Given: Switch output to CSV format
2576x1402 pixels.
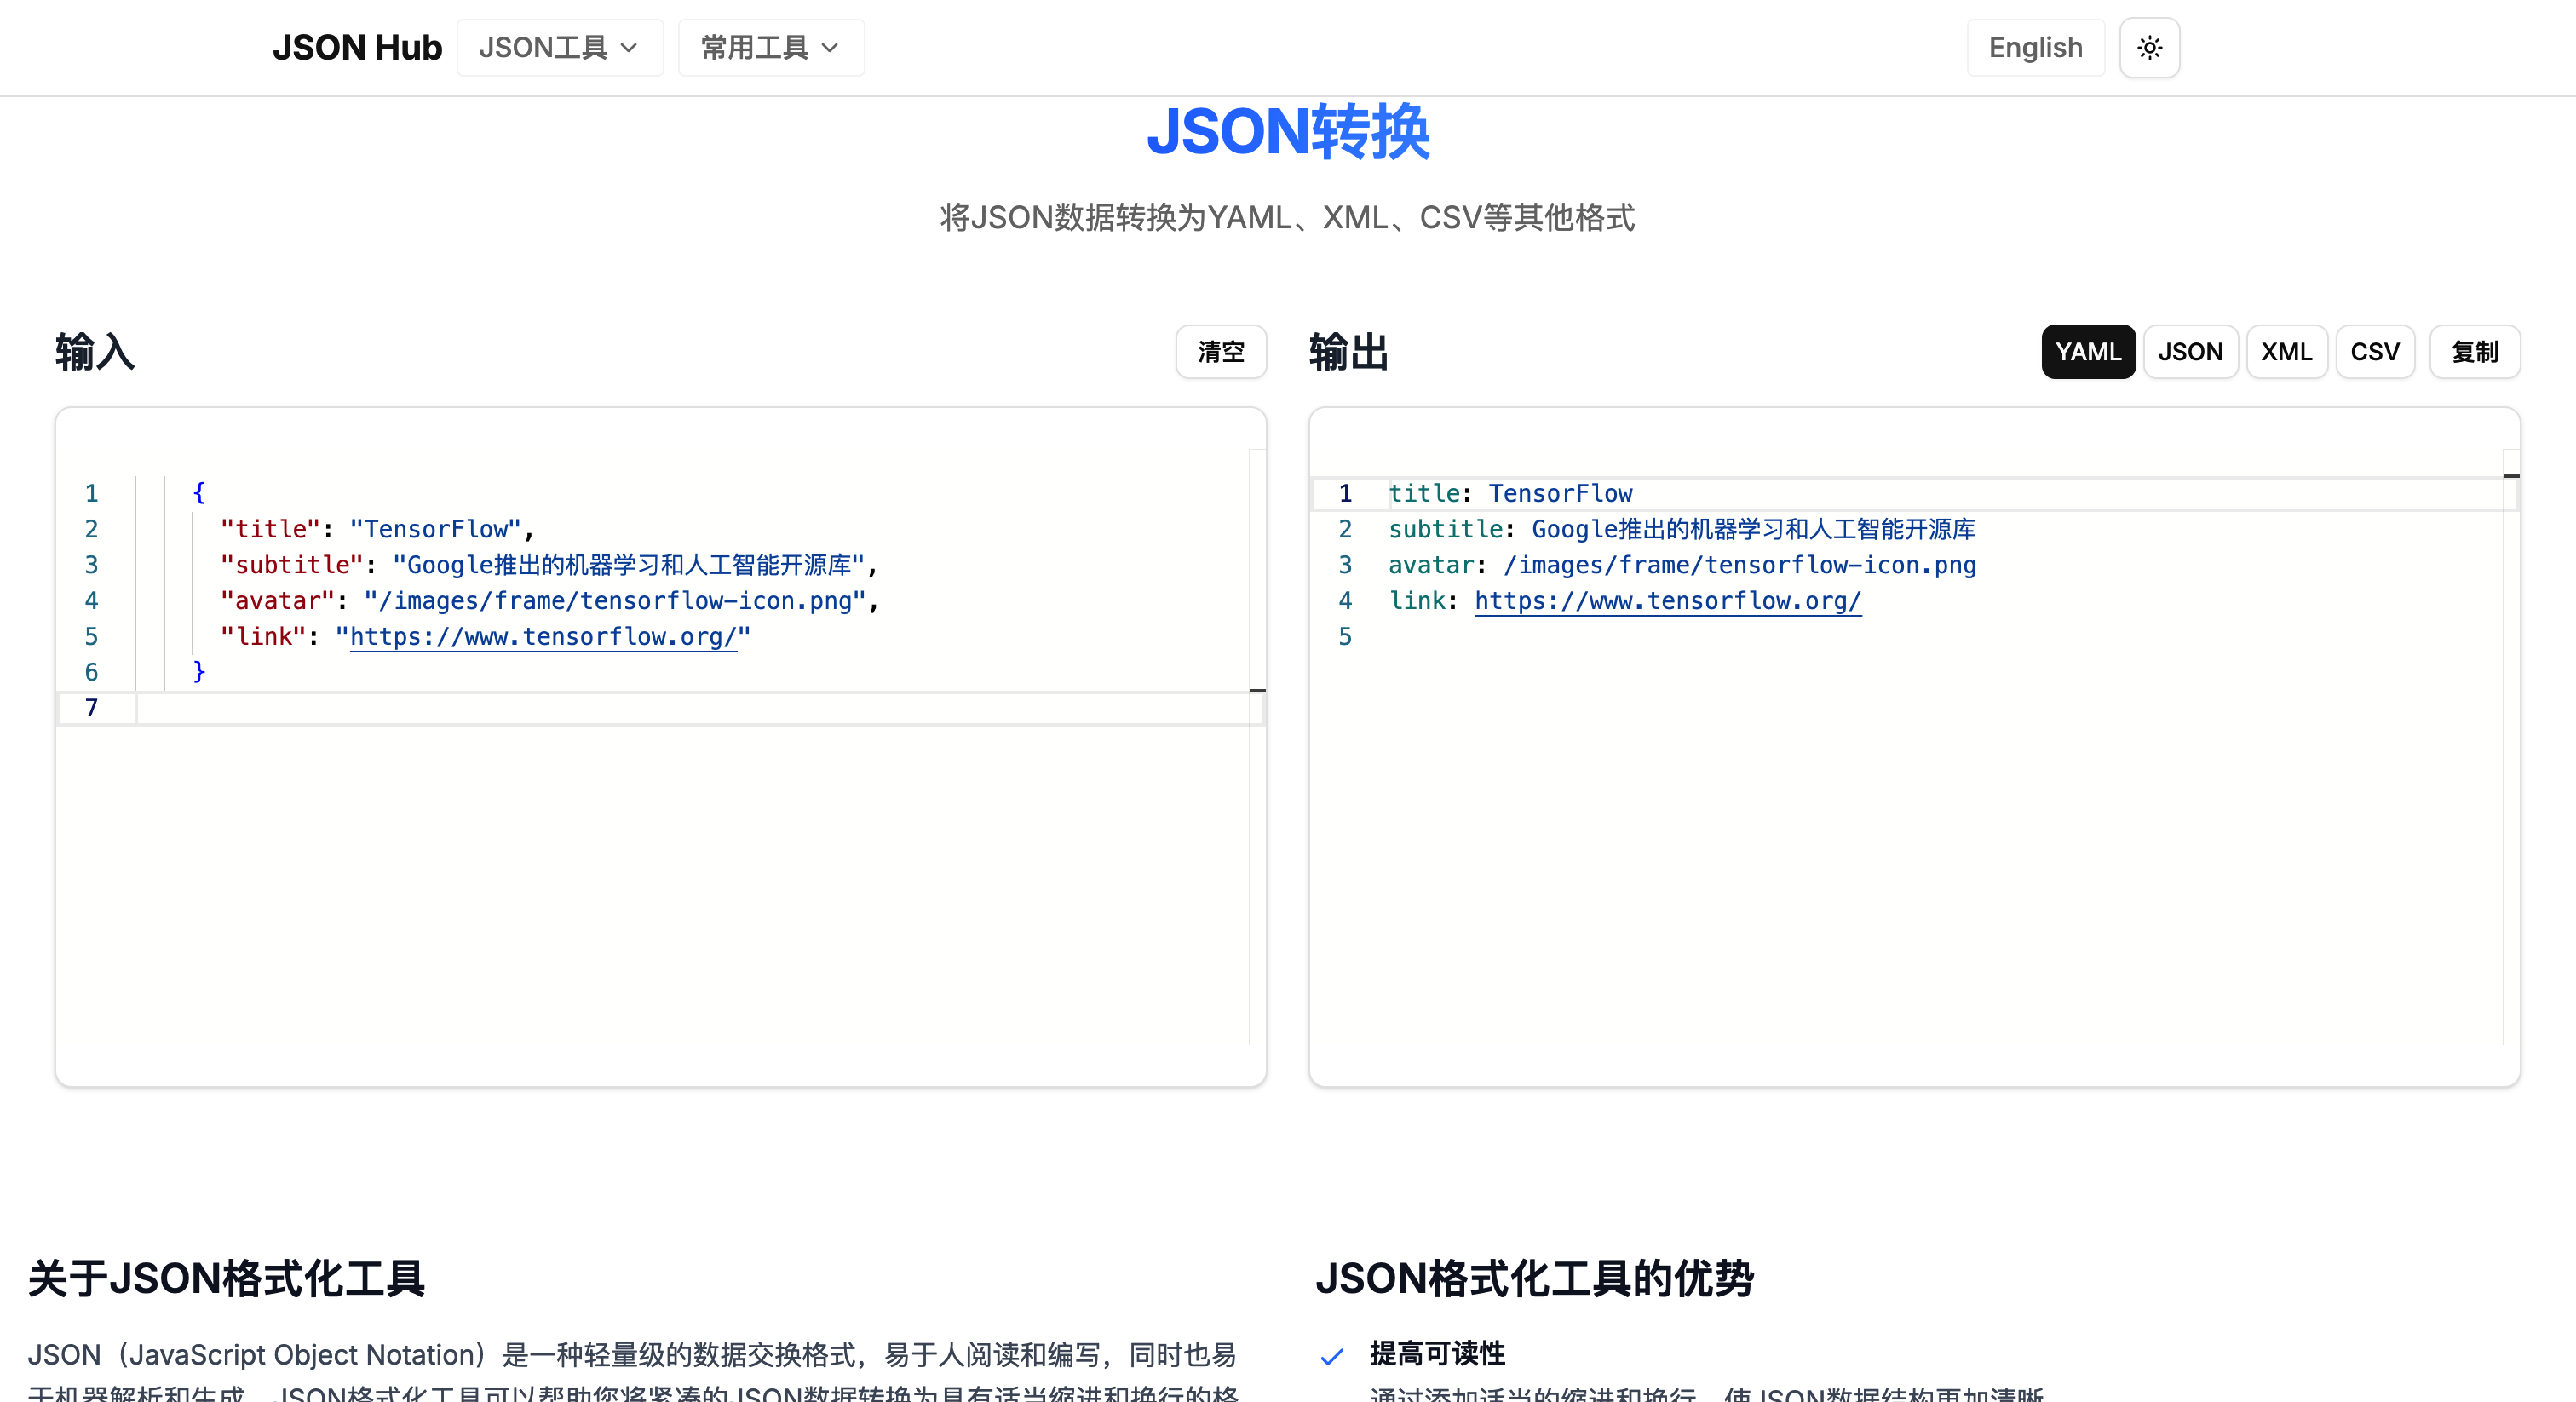Looking at the screenshot, I should point(2374,352).
